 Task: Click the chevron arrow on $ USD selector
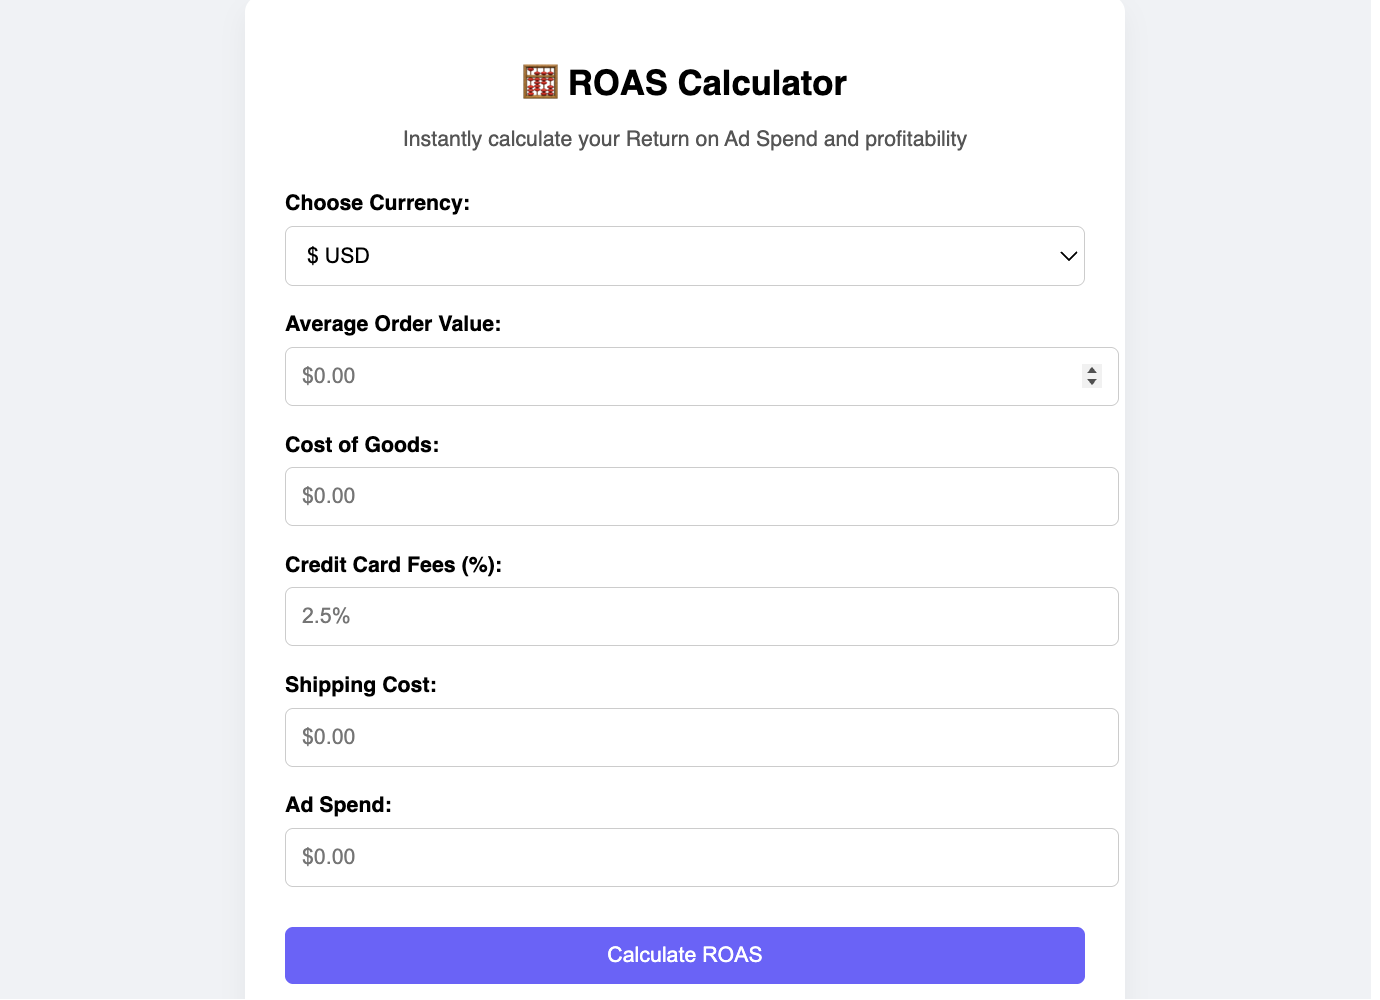[x=1068, y=256]
